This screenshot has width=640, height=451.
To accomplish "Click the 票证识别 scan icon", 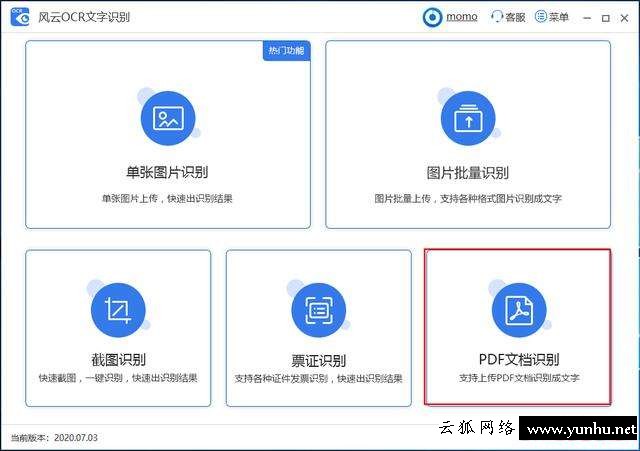I will pyautogui.click(x=318, y=310).
